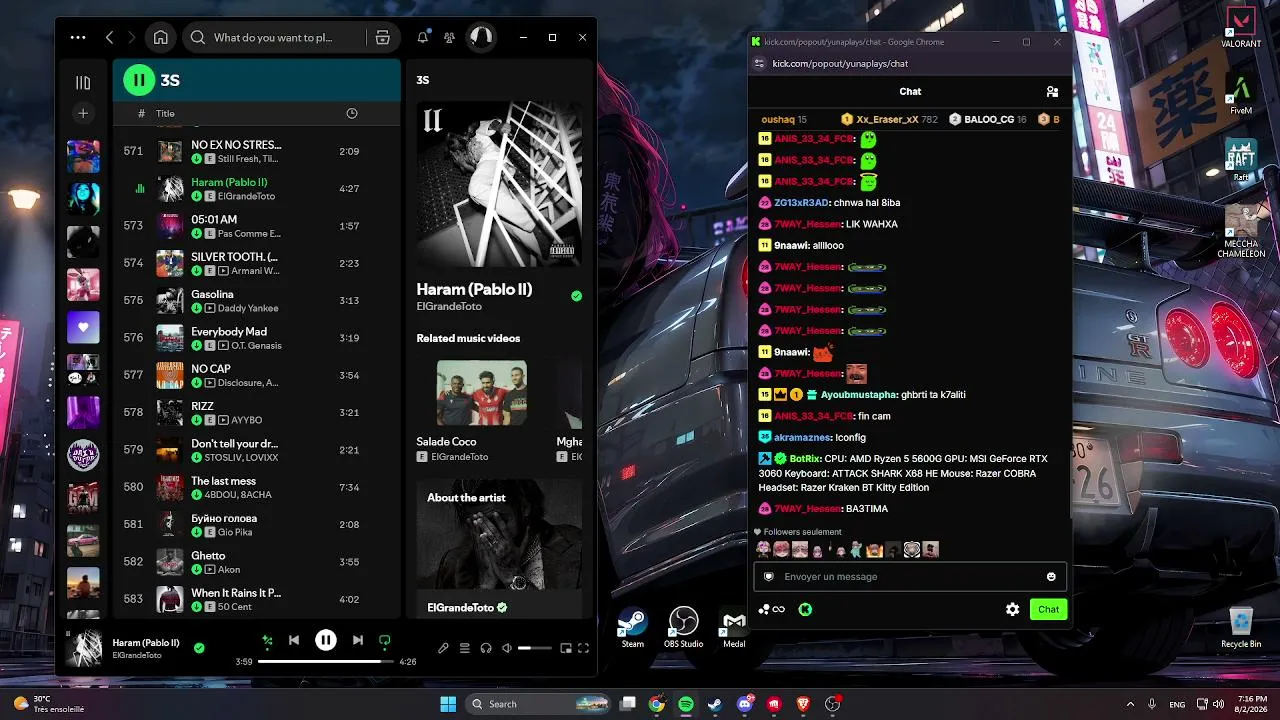Toggle repeat mode

tap(385, 640)
